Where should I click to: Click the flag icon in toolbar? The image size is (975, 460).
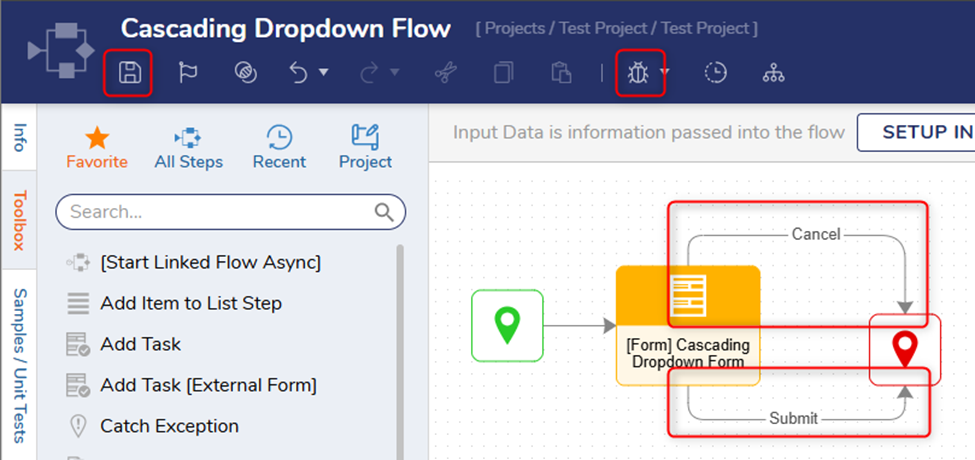tap(188, 73)
